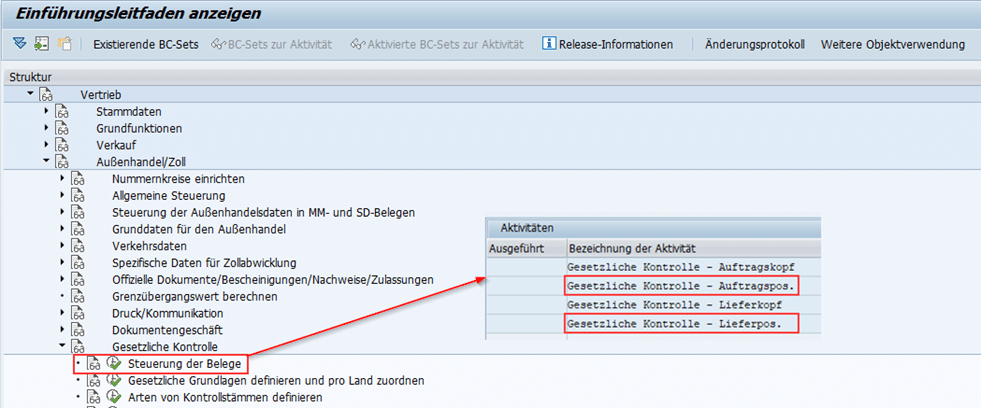Open documentation icon beside Grenzübergangswert berechnen
The height and width of the screenshot is (408, 981).
tap(78, 296)
